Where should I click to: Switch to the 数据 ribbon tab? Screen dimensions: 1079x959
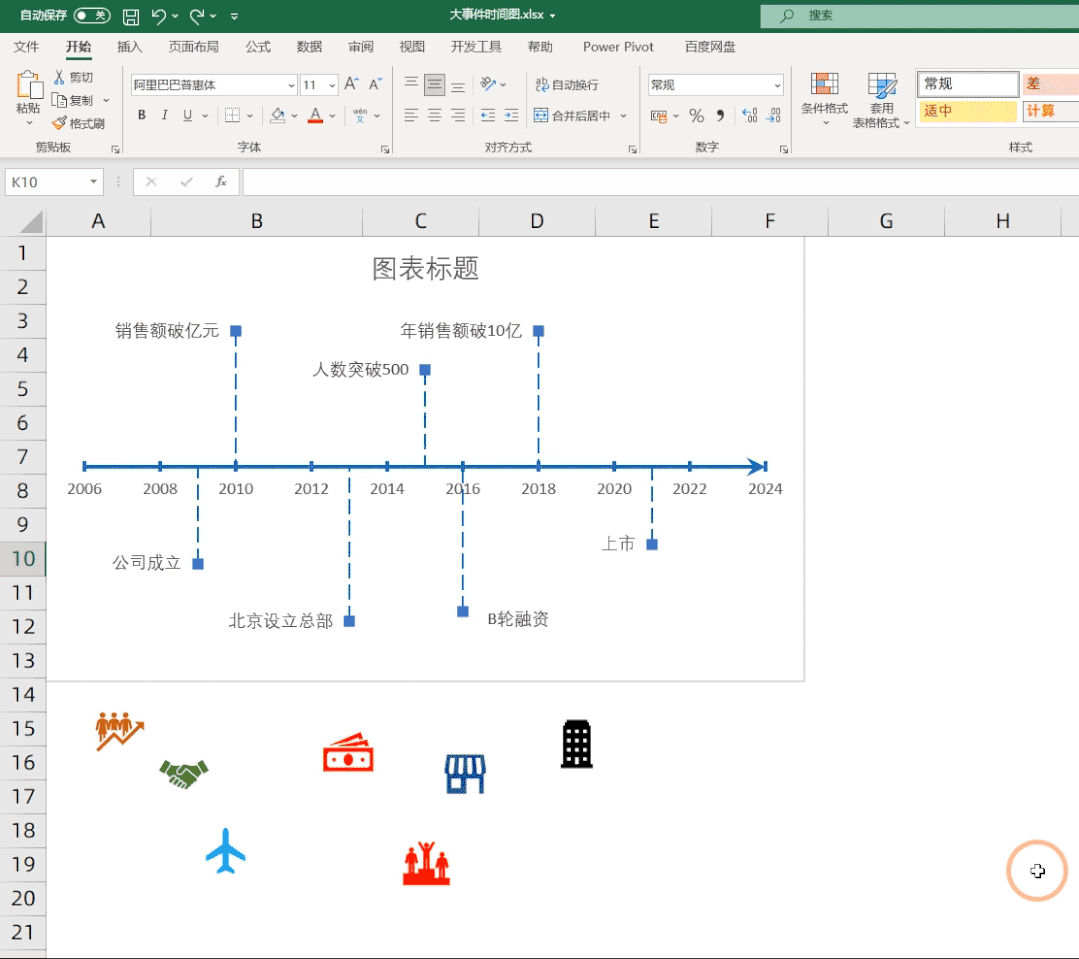[x=309, y=47]
